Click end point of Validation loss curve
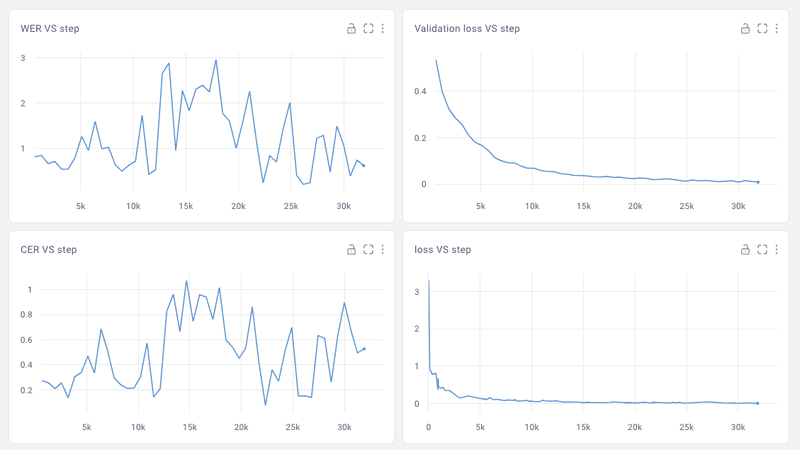 coord(758,182)
